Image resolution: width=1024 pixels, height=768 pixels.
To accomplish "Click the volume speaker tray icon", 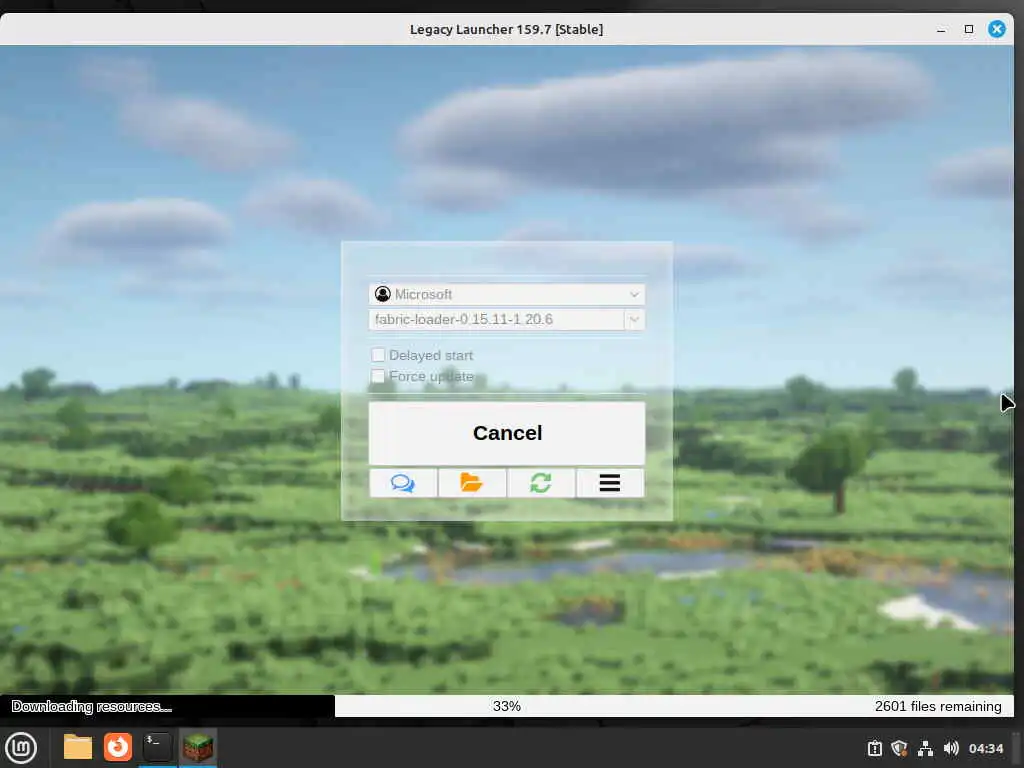I will pyautogui.click(x=951, y=748).
